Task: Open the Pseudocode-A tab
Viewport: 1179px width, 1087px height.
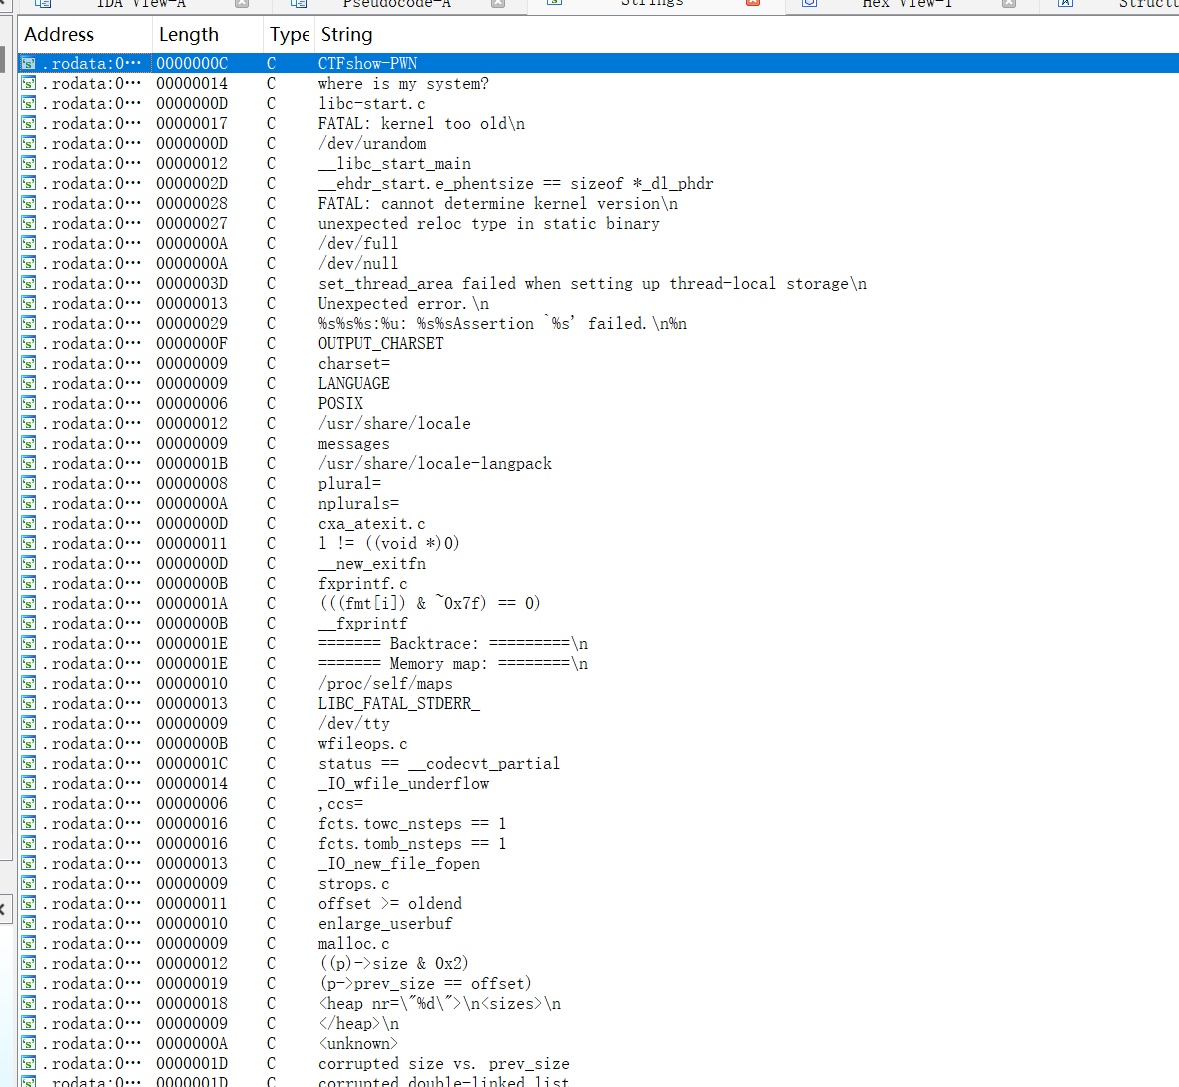Action: click(x=396, y=4)
